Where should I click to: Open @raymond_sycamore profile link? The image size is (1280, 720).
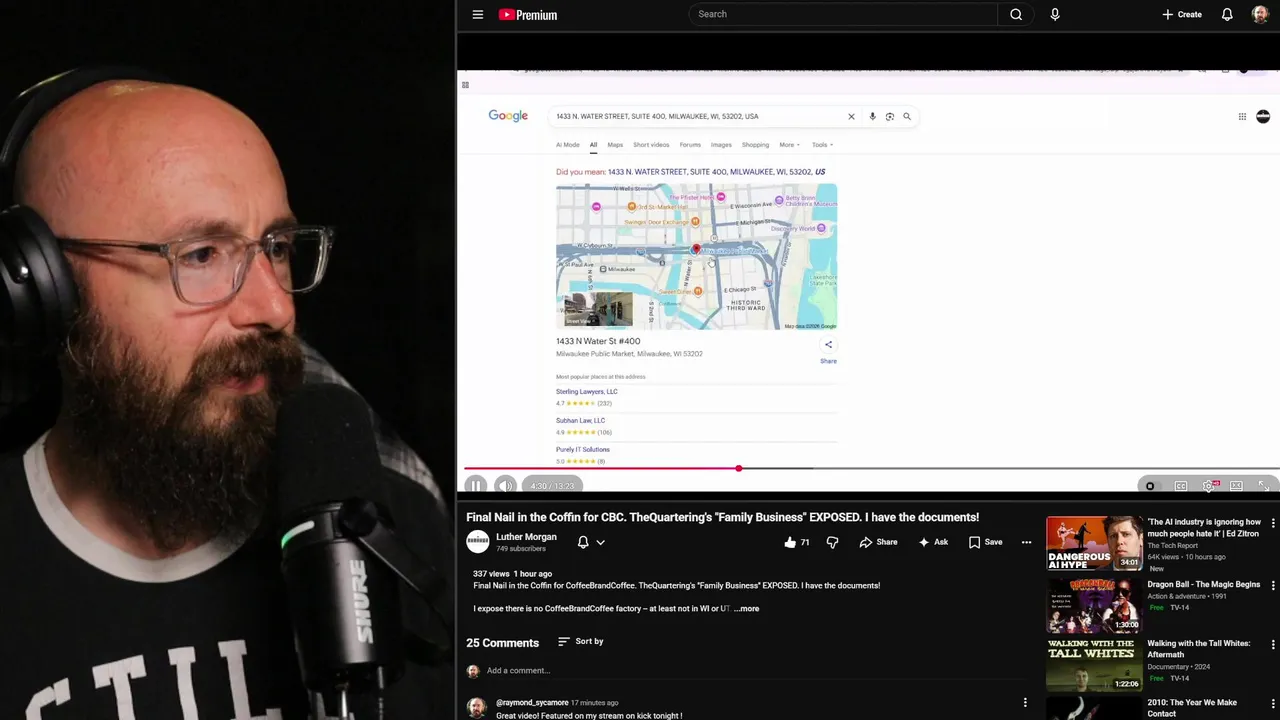point(532,703)
